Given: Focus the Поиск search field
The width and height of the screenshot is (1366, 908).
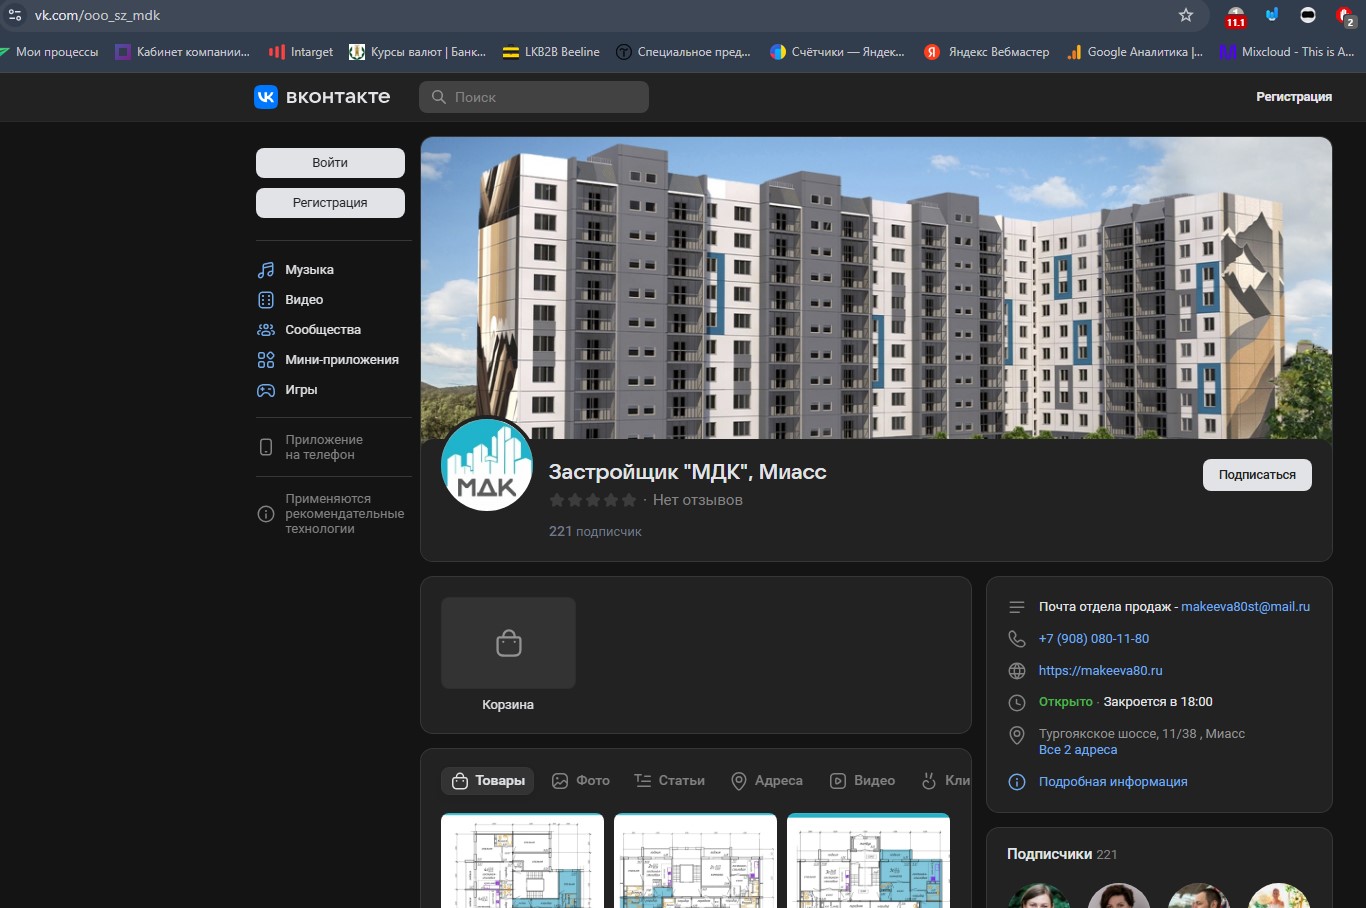Looking at the screenshot, I should pos(534,97).
